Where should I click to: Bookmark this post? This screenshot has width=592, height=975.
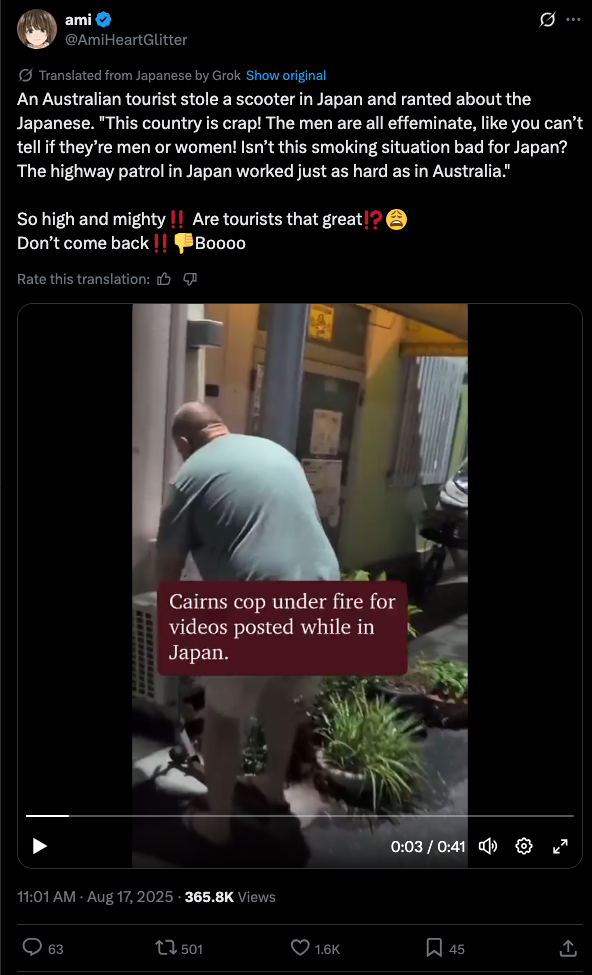(445, 949)
